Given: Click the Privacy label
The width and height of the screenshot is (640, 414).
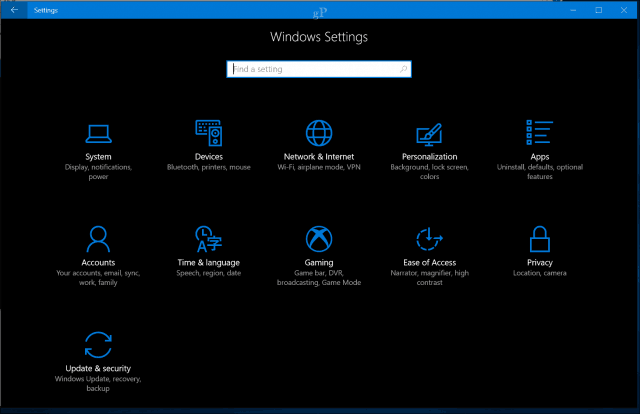Looking at the screenshot, I should [x=540, y=263].
